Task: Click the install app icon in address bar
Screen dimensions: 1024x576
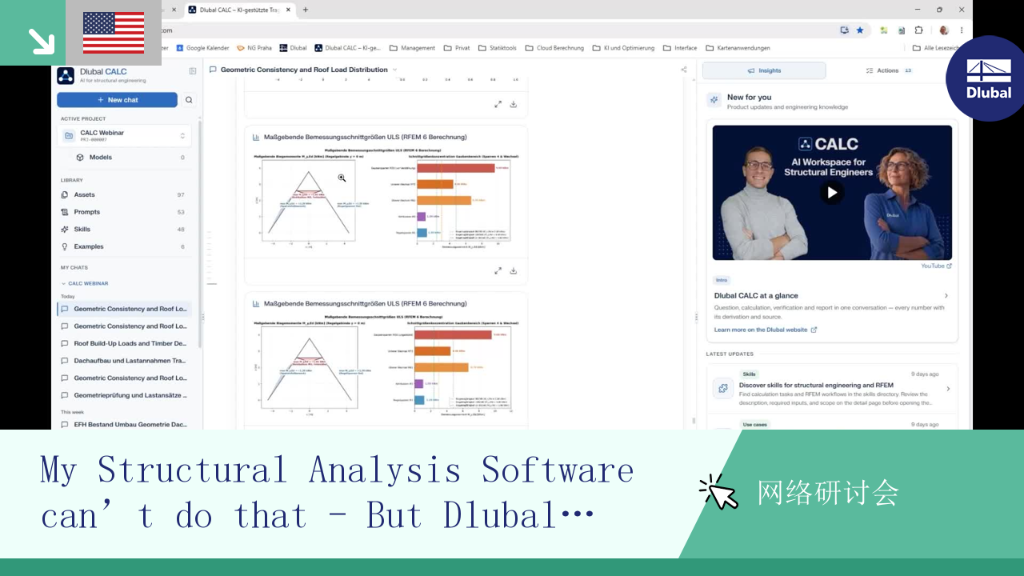Action: pyautogui.click(x=844, y=30)
